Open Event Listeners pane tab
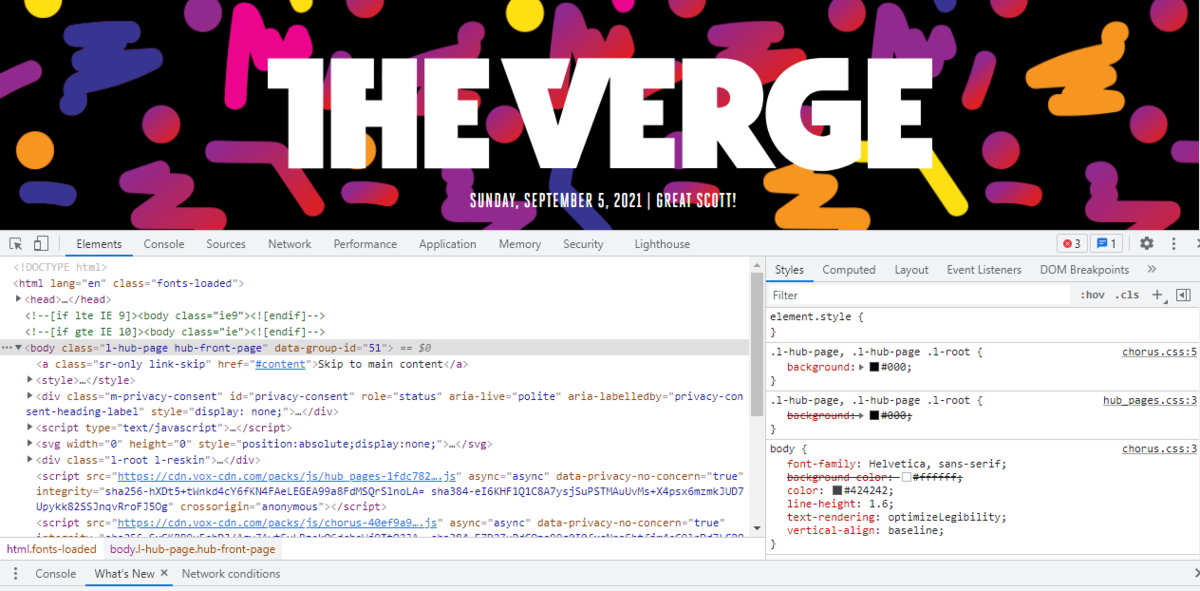This screenshot has width=1200, height=591. pyautogui.click(x=984, y=270)
